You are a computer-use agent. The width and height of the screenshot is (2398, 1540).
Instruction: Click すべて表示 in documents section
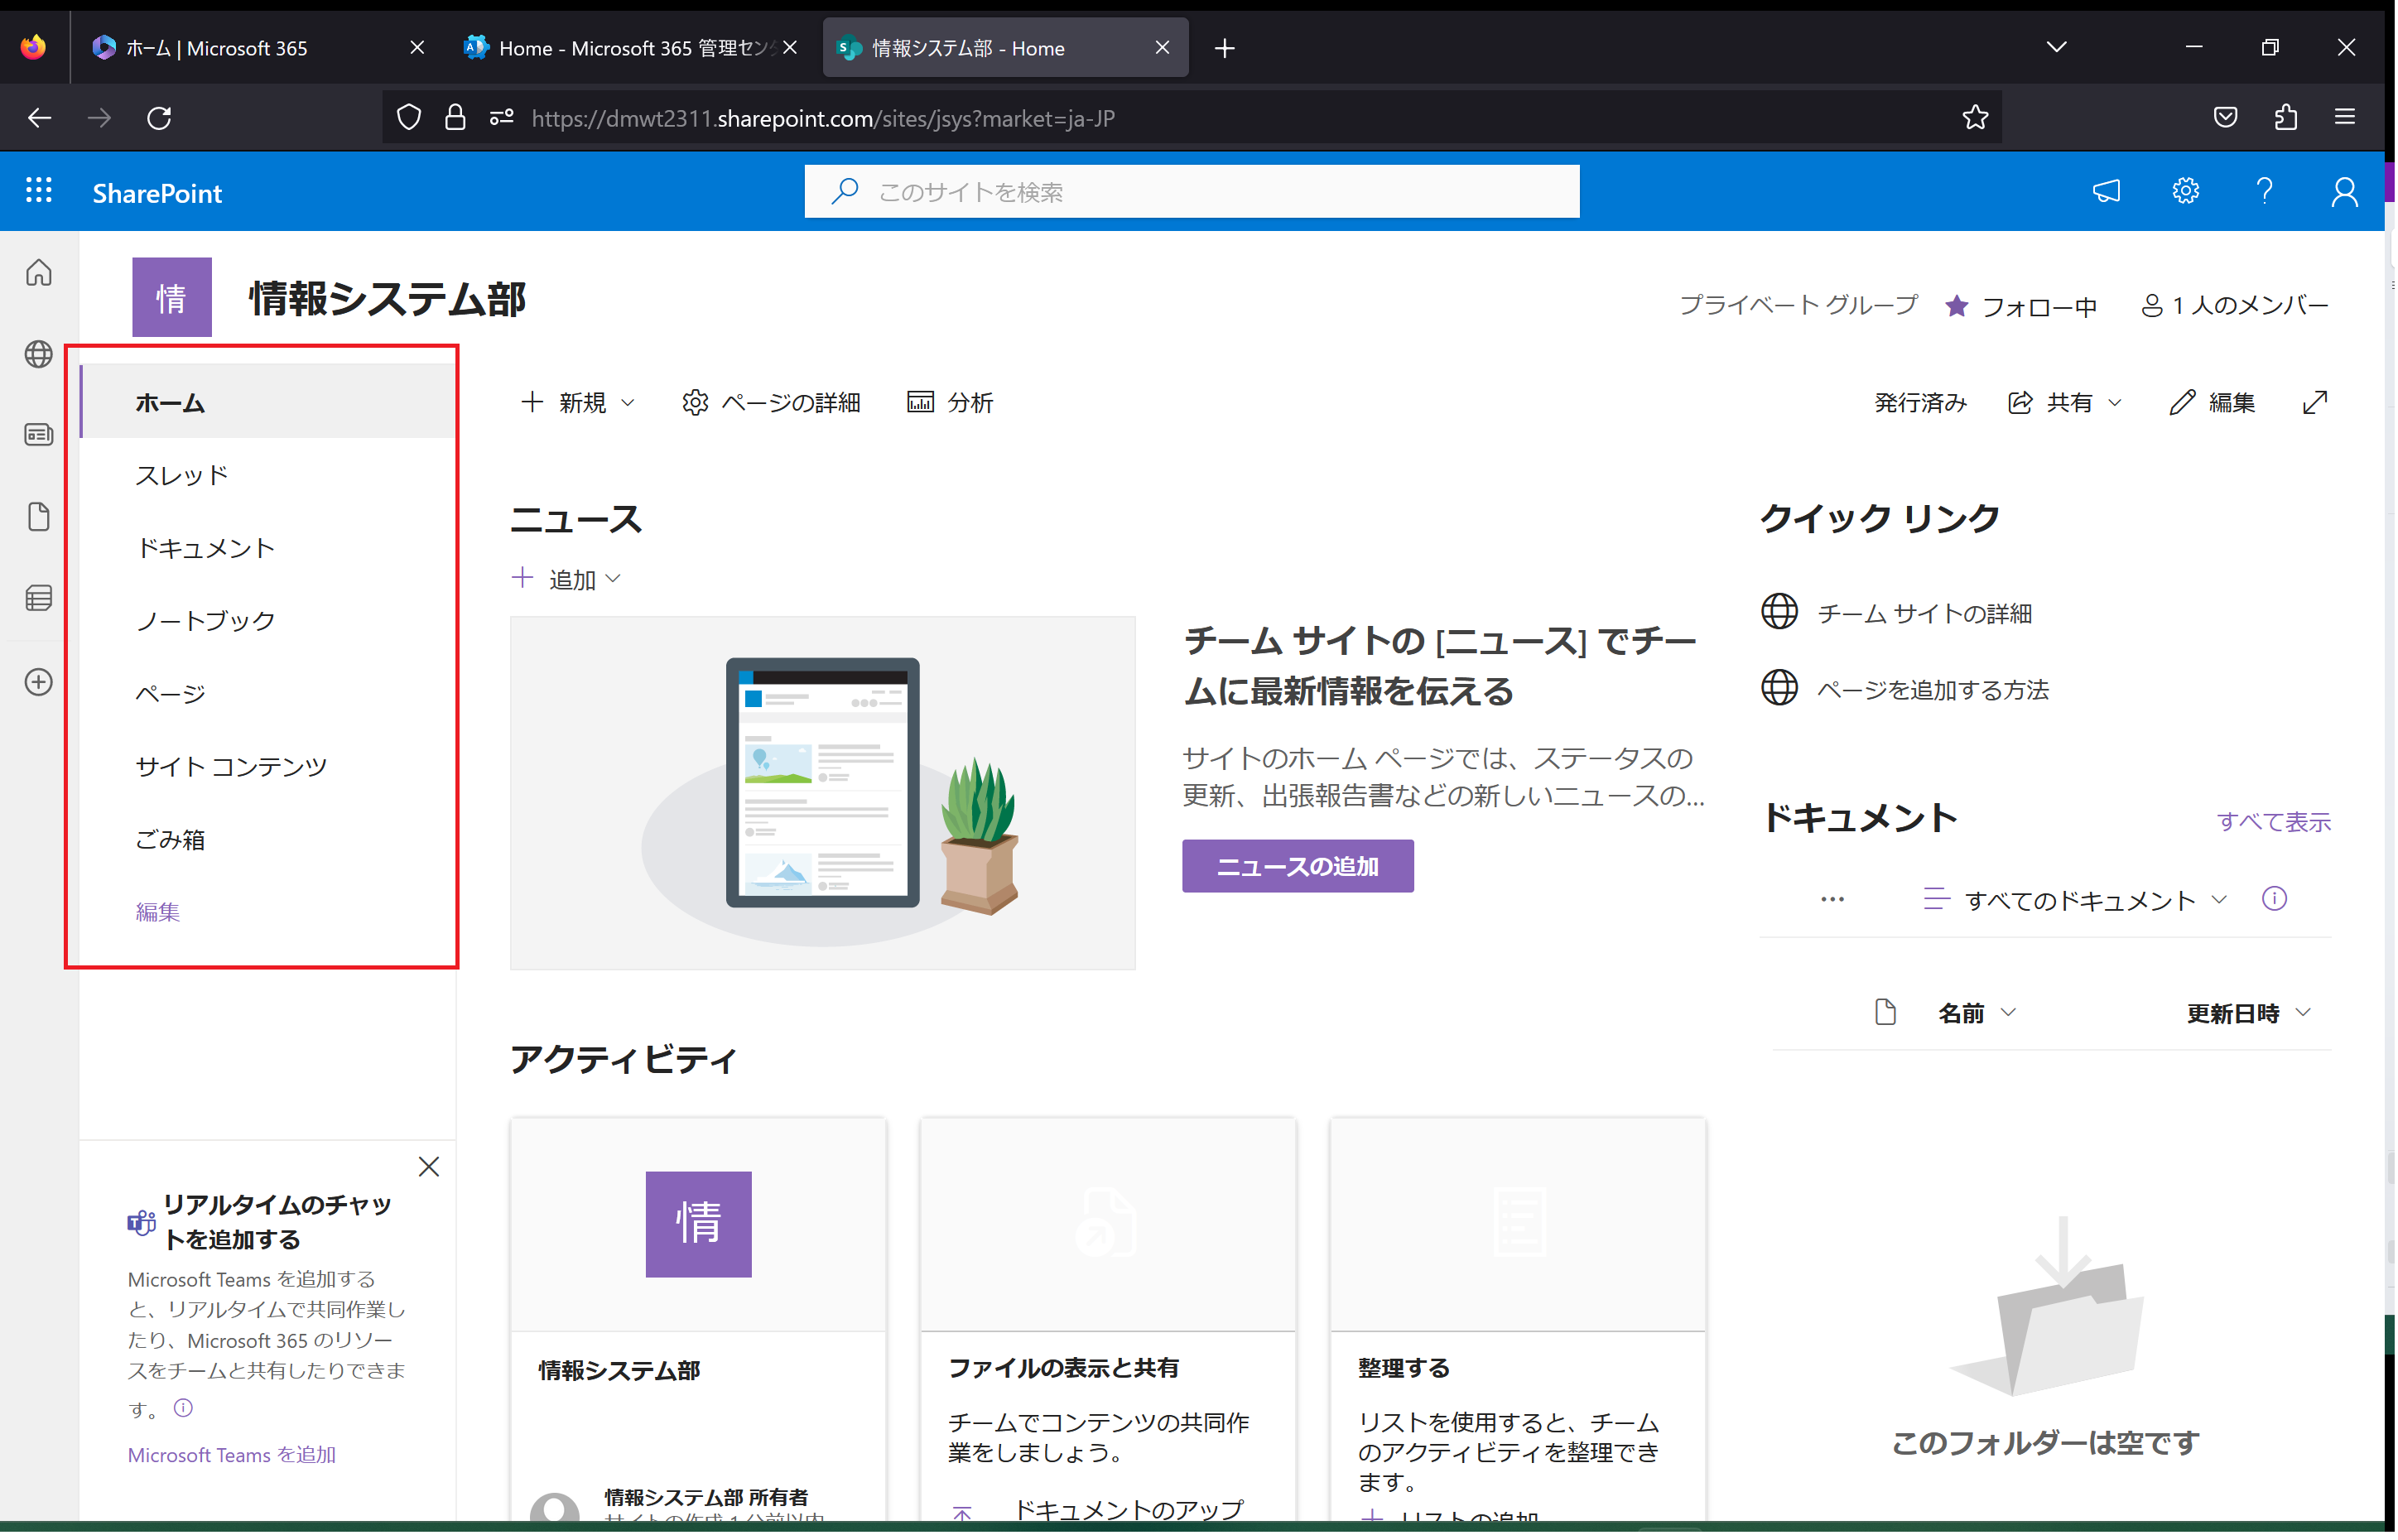click(2273, 821)
